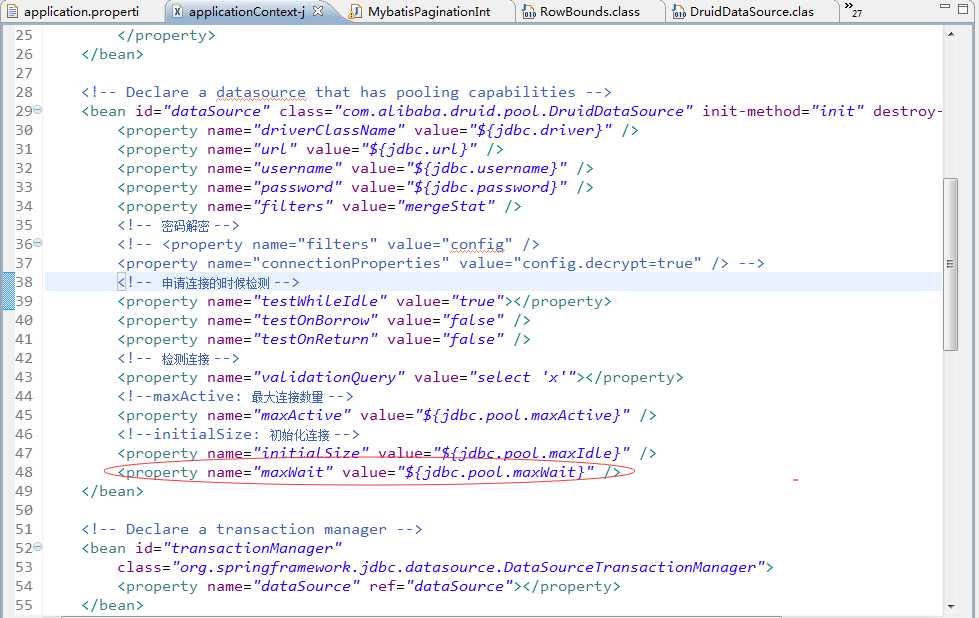
Task: Click the scroll up arrow
Action: (950, 35)
